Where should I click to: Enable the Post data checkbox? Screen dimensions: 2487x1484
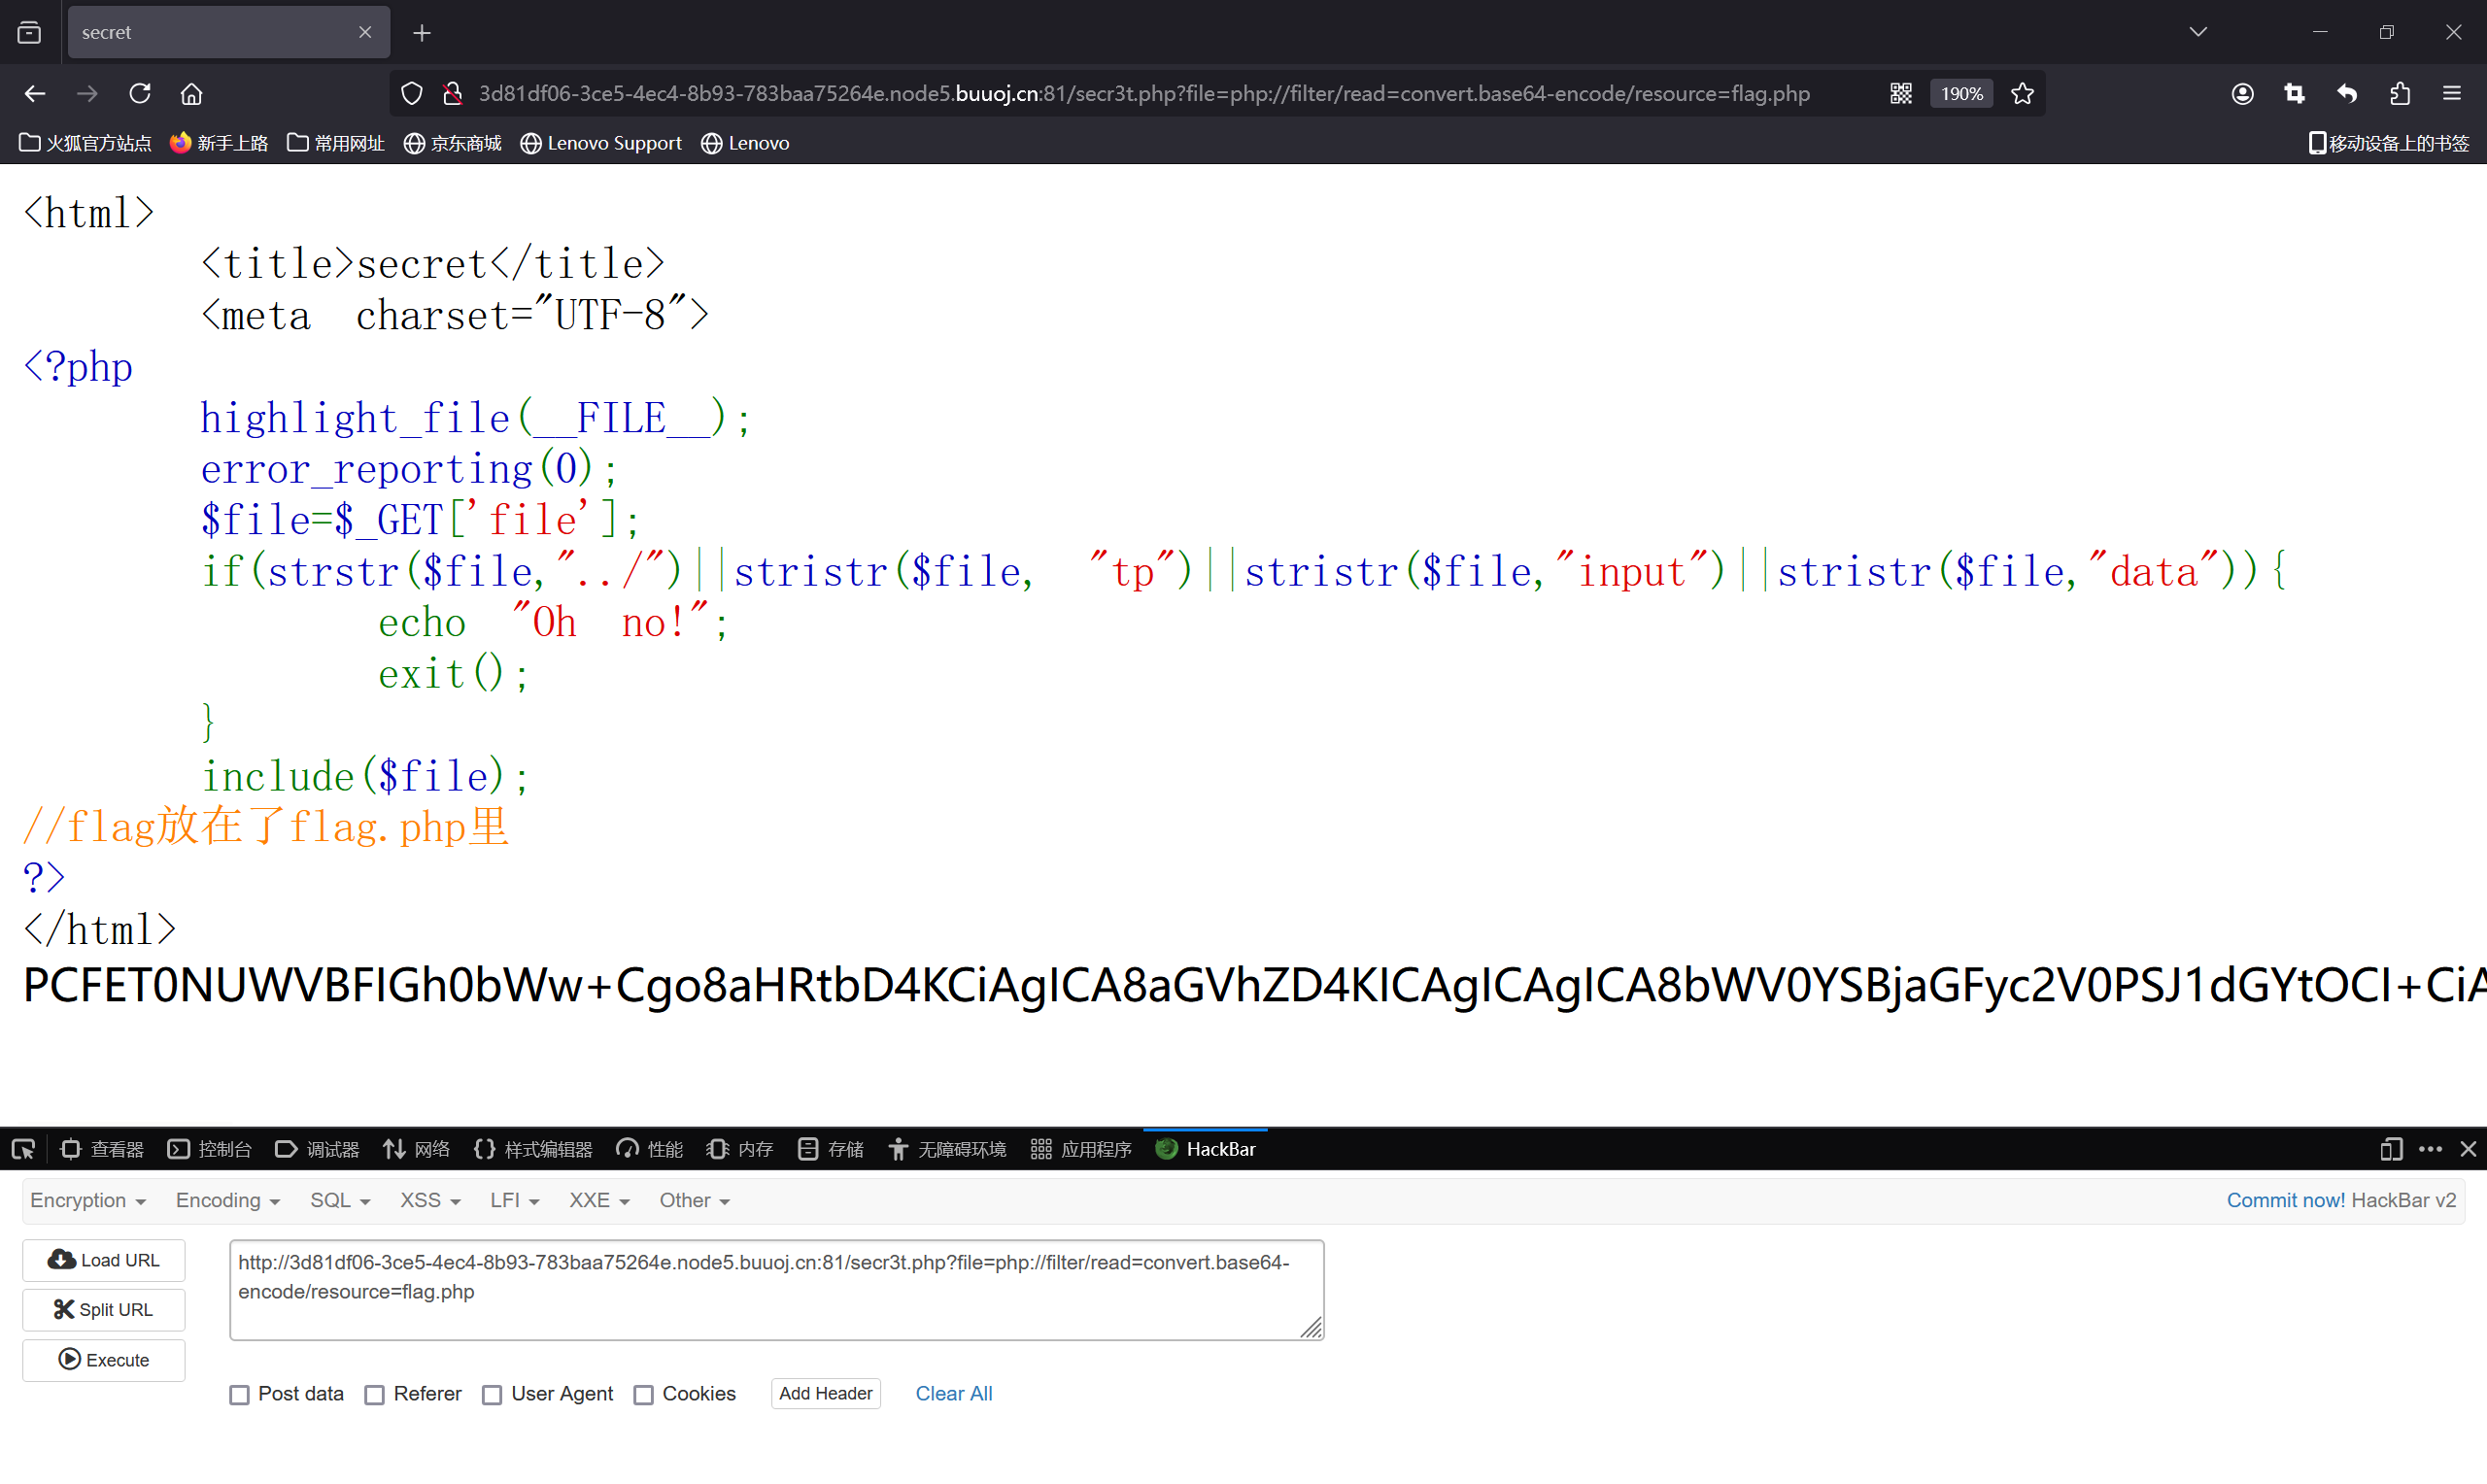pos(239,1394)
